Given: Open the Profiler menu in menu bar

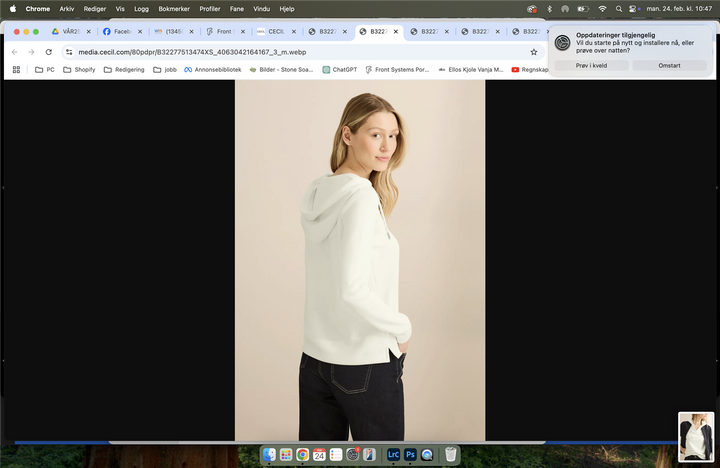Looking at the screenshot, I should 210,8.
